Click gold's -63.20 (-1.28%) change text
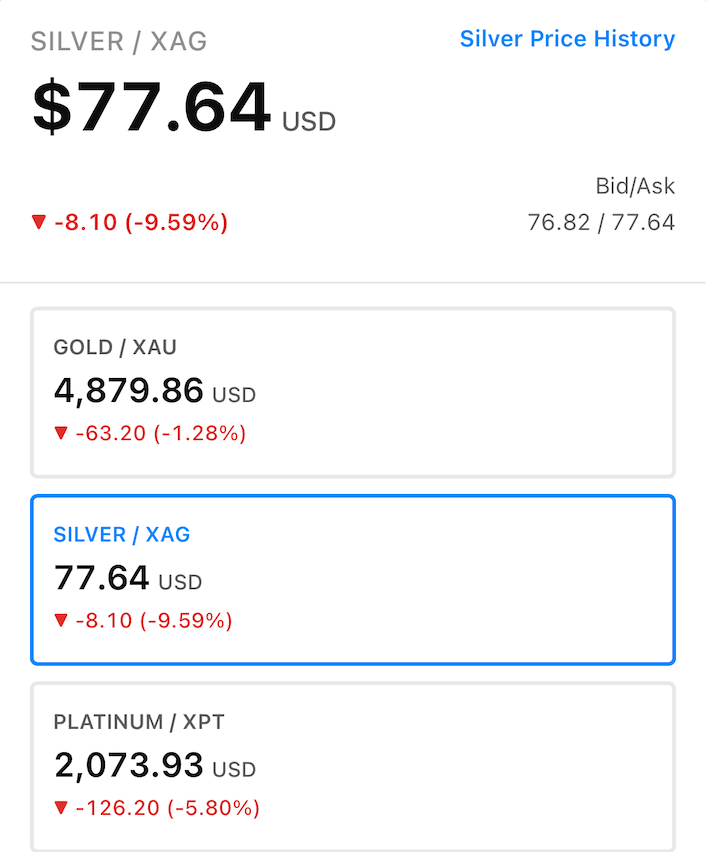 click(x=160, y=433)
